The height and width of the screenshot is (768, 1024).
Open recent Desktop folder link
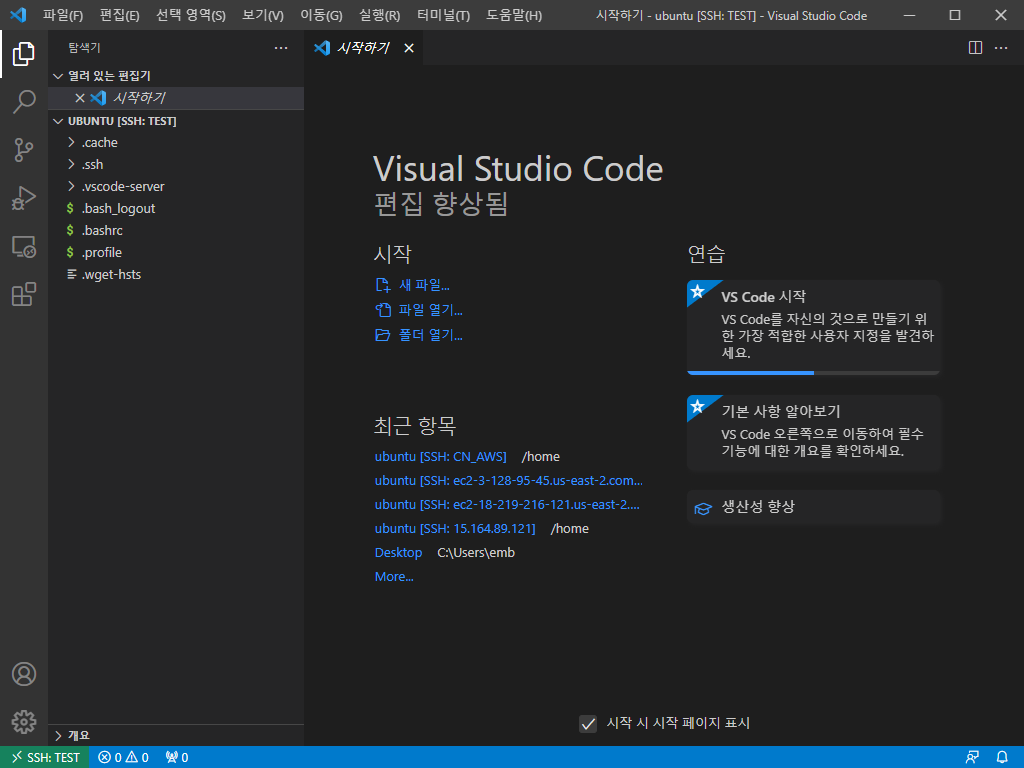[x=398, y=552]
